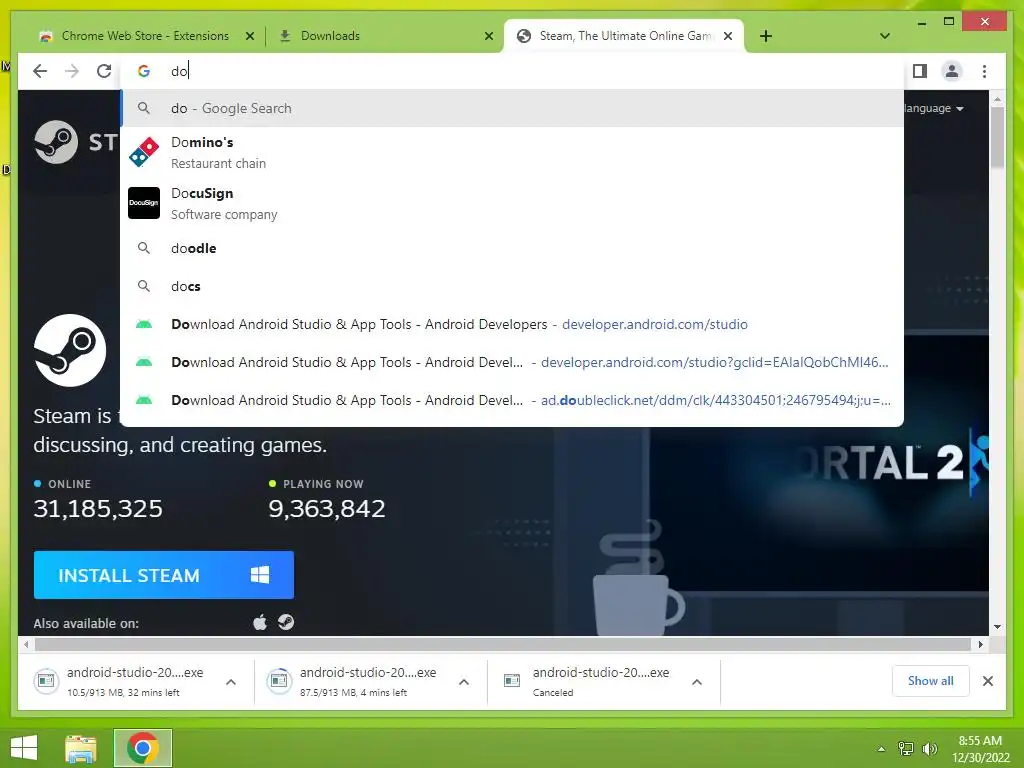The height and width of the screenshot is (768, 1024).
Task: Reload the current page
Action: tap(104, 71)
